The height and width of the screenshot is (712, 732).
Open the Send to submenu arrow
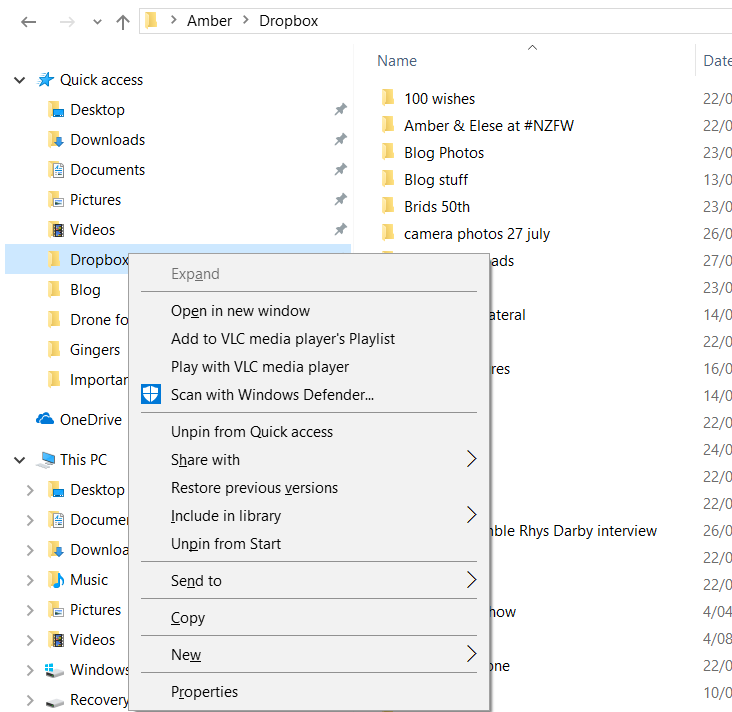472,580
